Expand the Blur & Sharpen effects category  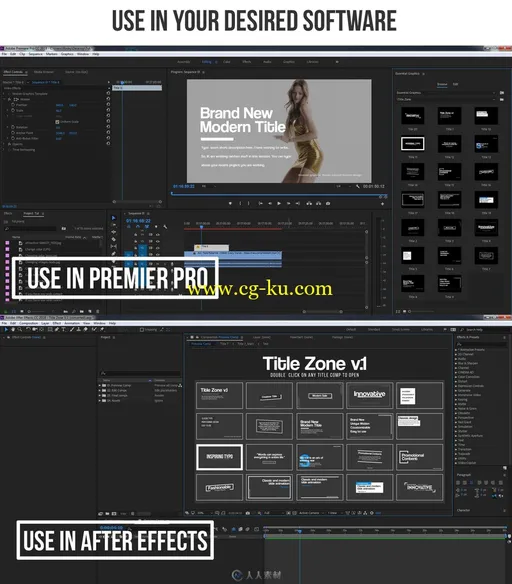click(456, 363)
